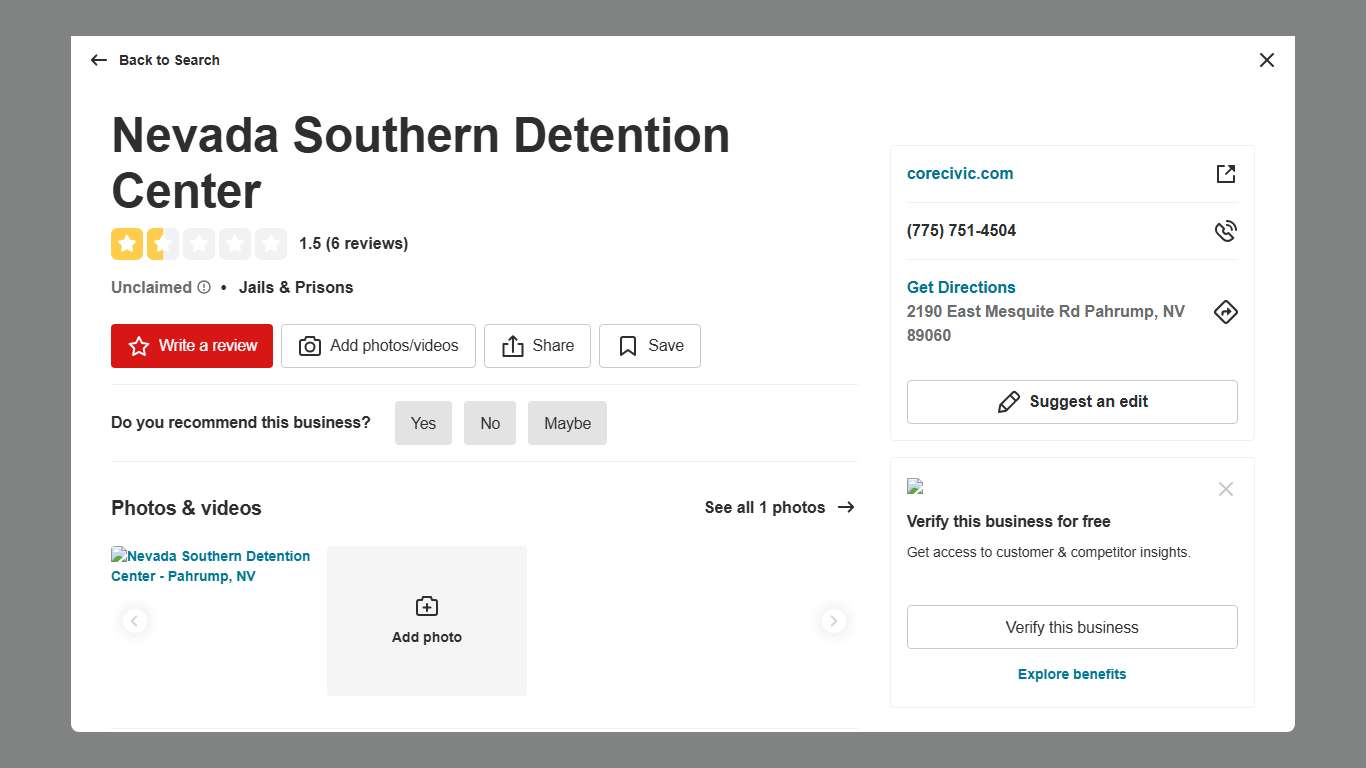Click the back arrow beside Back to Search
This screenshot has width=1366, height=768.
click(x=98, y=60)
